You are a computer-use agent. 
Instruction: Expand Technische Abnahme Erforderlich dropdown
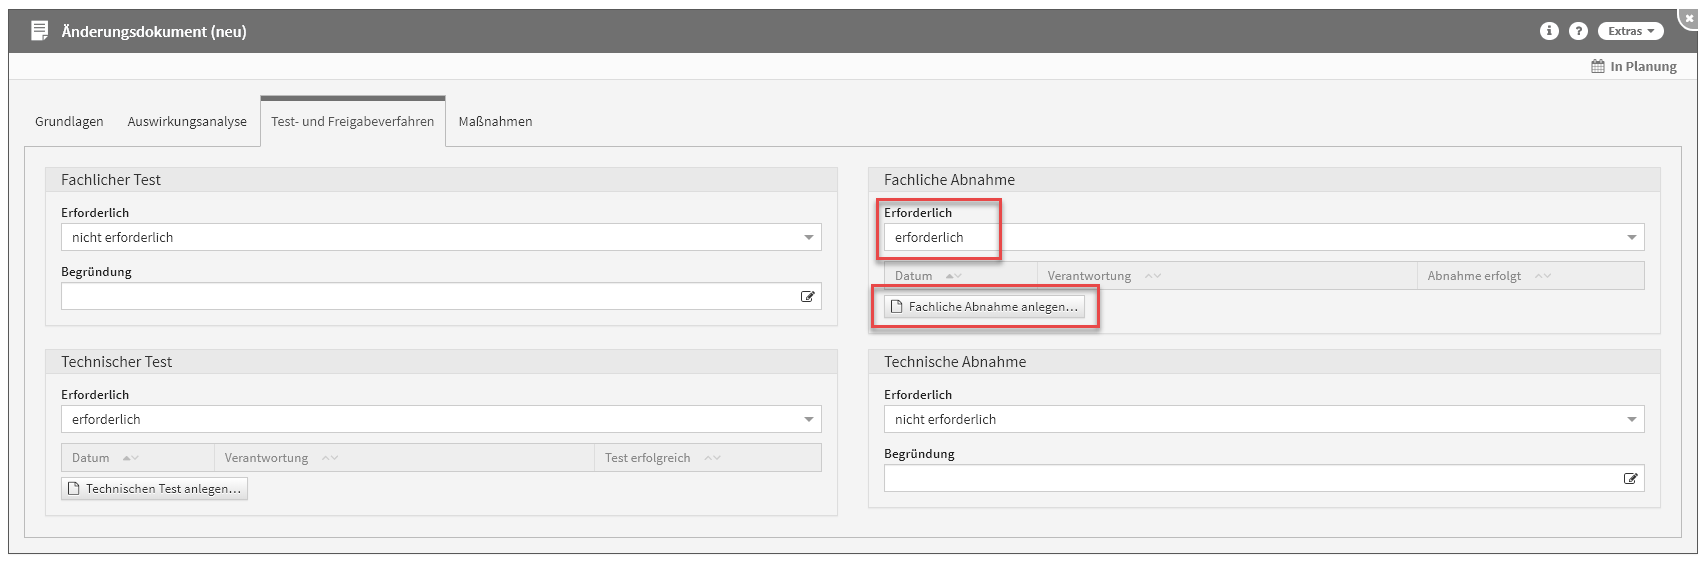coord(1631,419)
